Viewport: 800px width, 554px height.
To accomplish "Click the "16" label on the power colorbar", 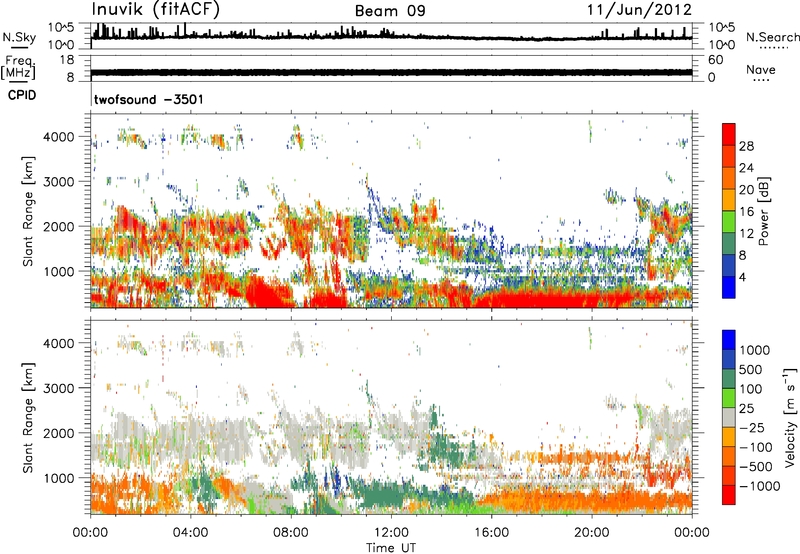I will 746,212.
